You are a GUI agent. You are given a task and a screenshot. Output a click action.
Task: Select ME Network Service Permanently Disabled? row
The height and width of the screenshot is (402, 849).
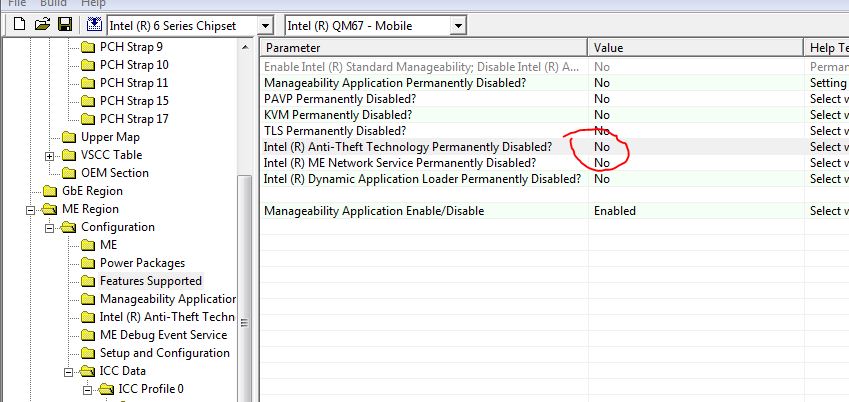point(554,163)
